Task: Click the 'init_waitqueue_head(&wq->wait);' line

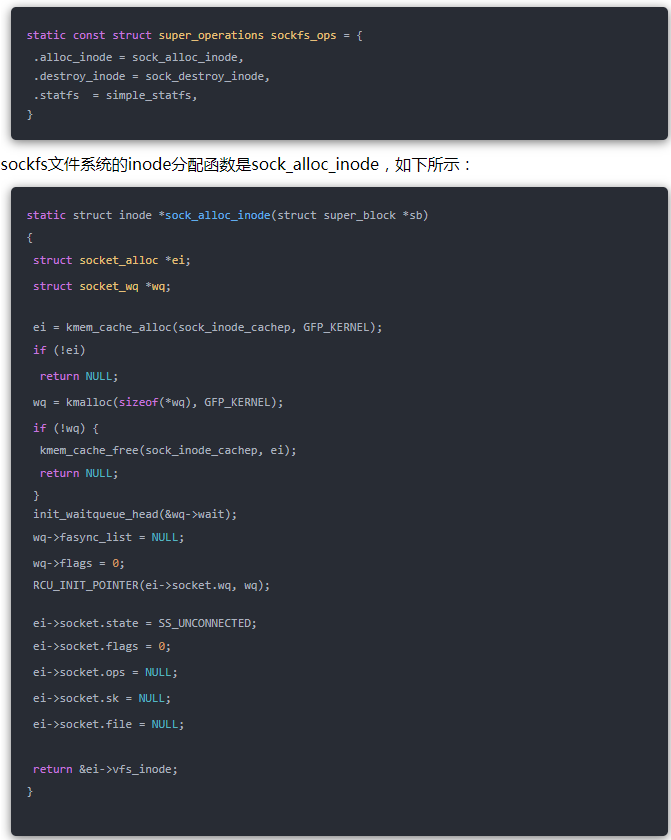Action: [135, 514]
